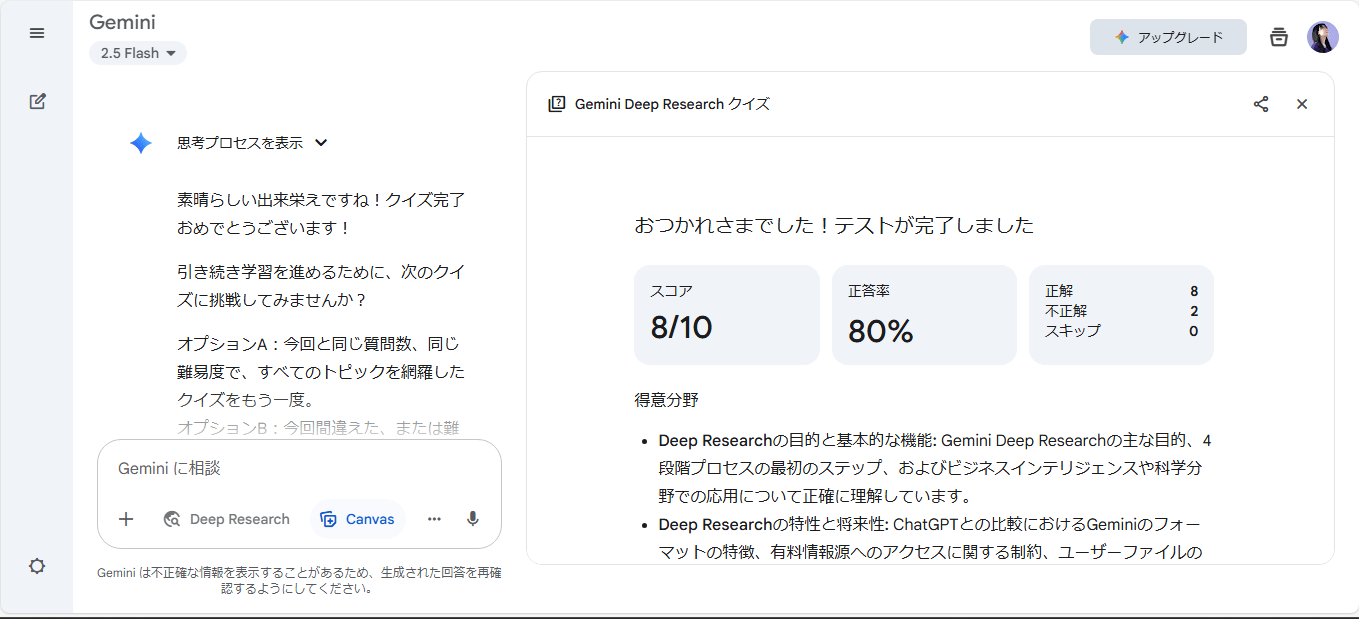1359x619 pixels.
Task: Close the quiz canvas panel
Action: point(1302,104)
